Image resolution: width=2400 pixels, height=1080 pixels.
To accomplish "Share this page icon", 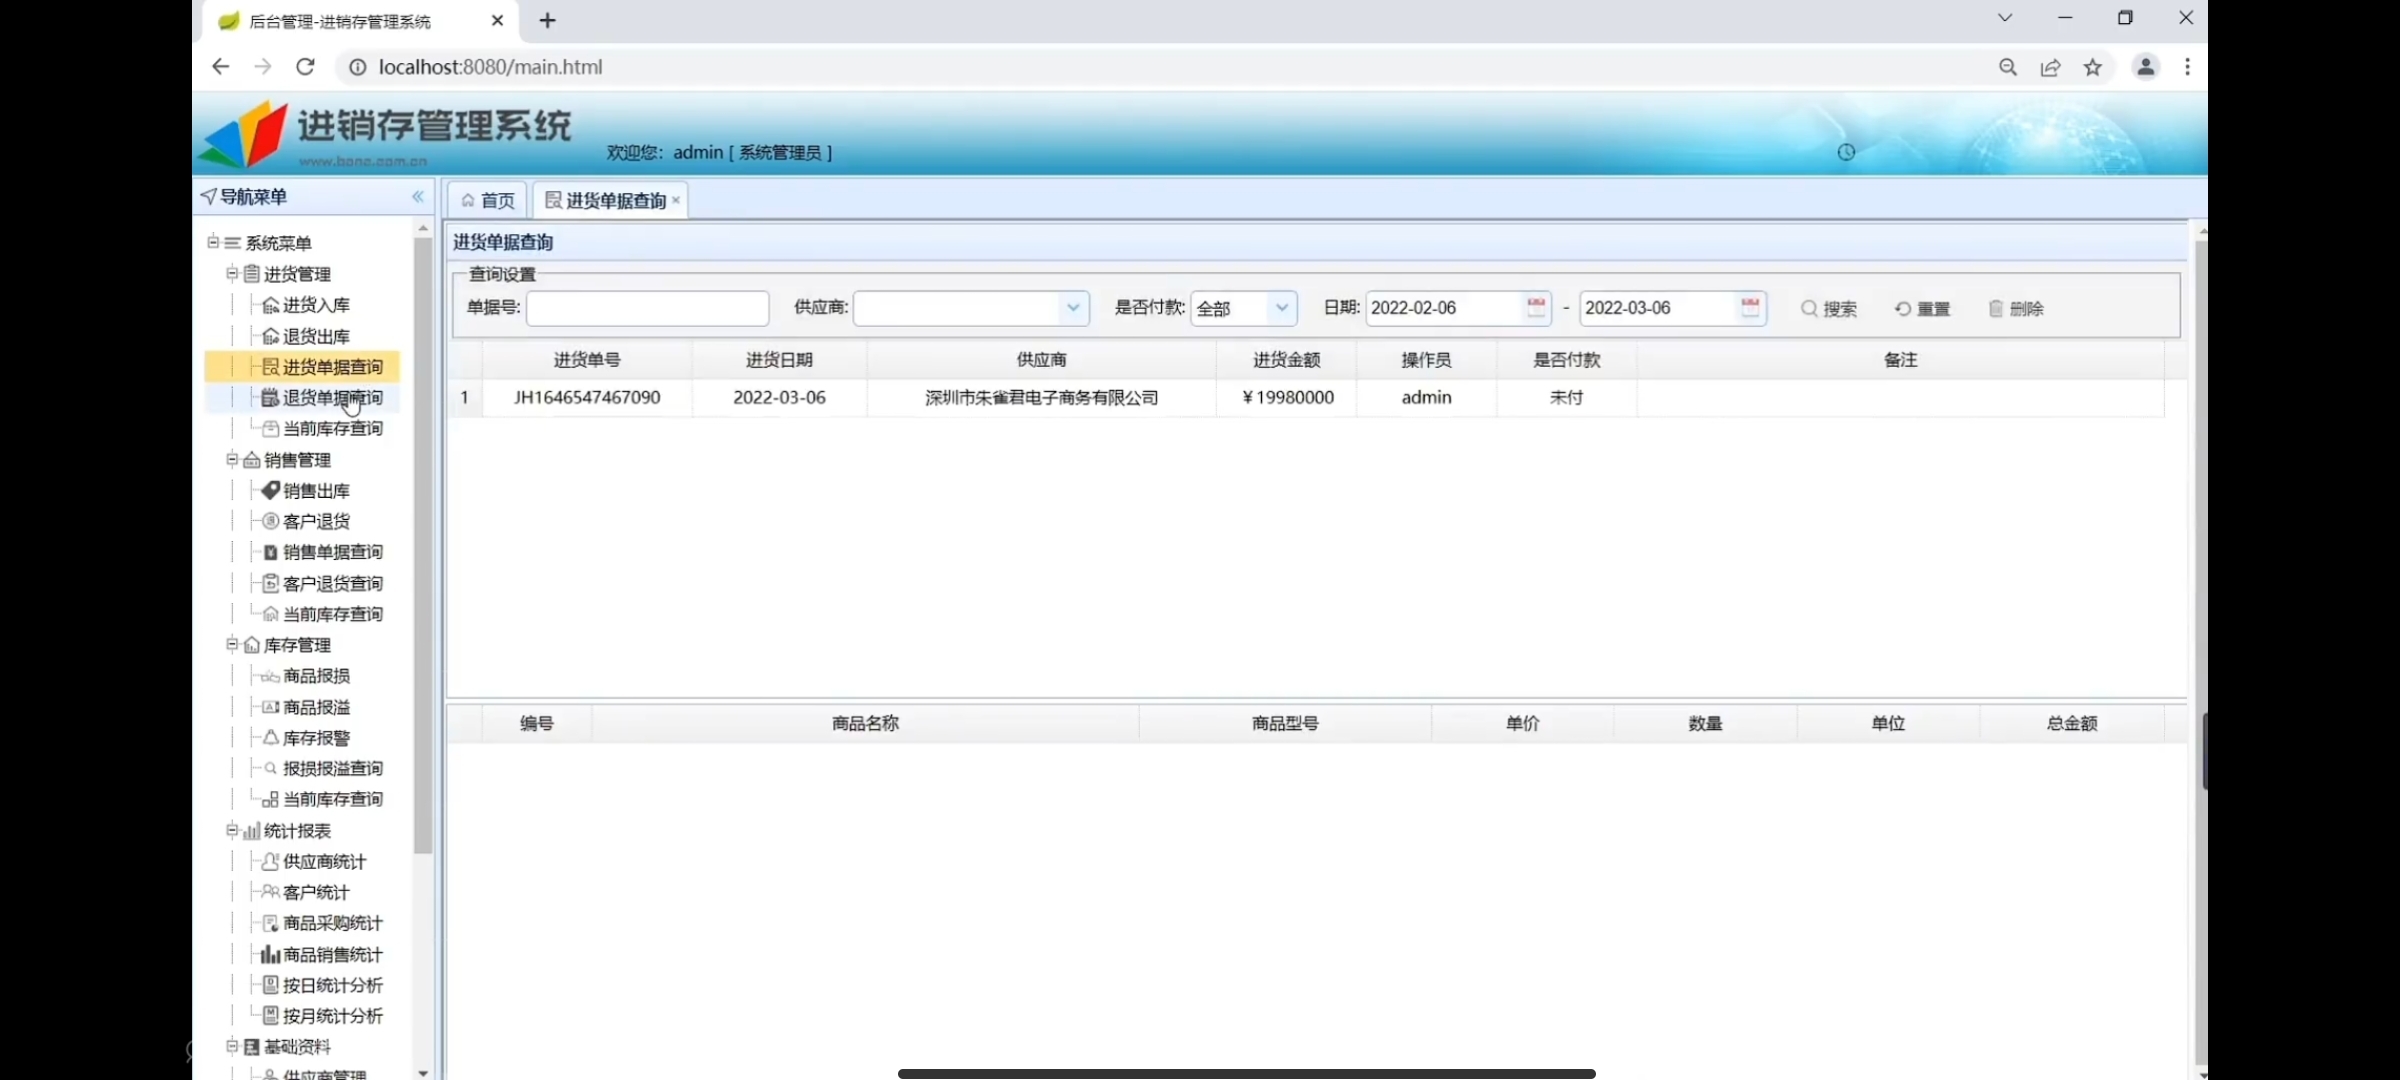I will coord(2051,67).
